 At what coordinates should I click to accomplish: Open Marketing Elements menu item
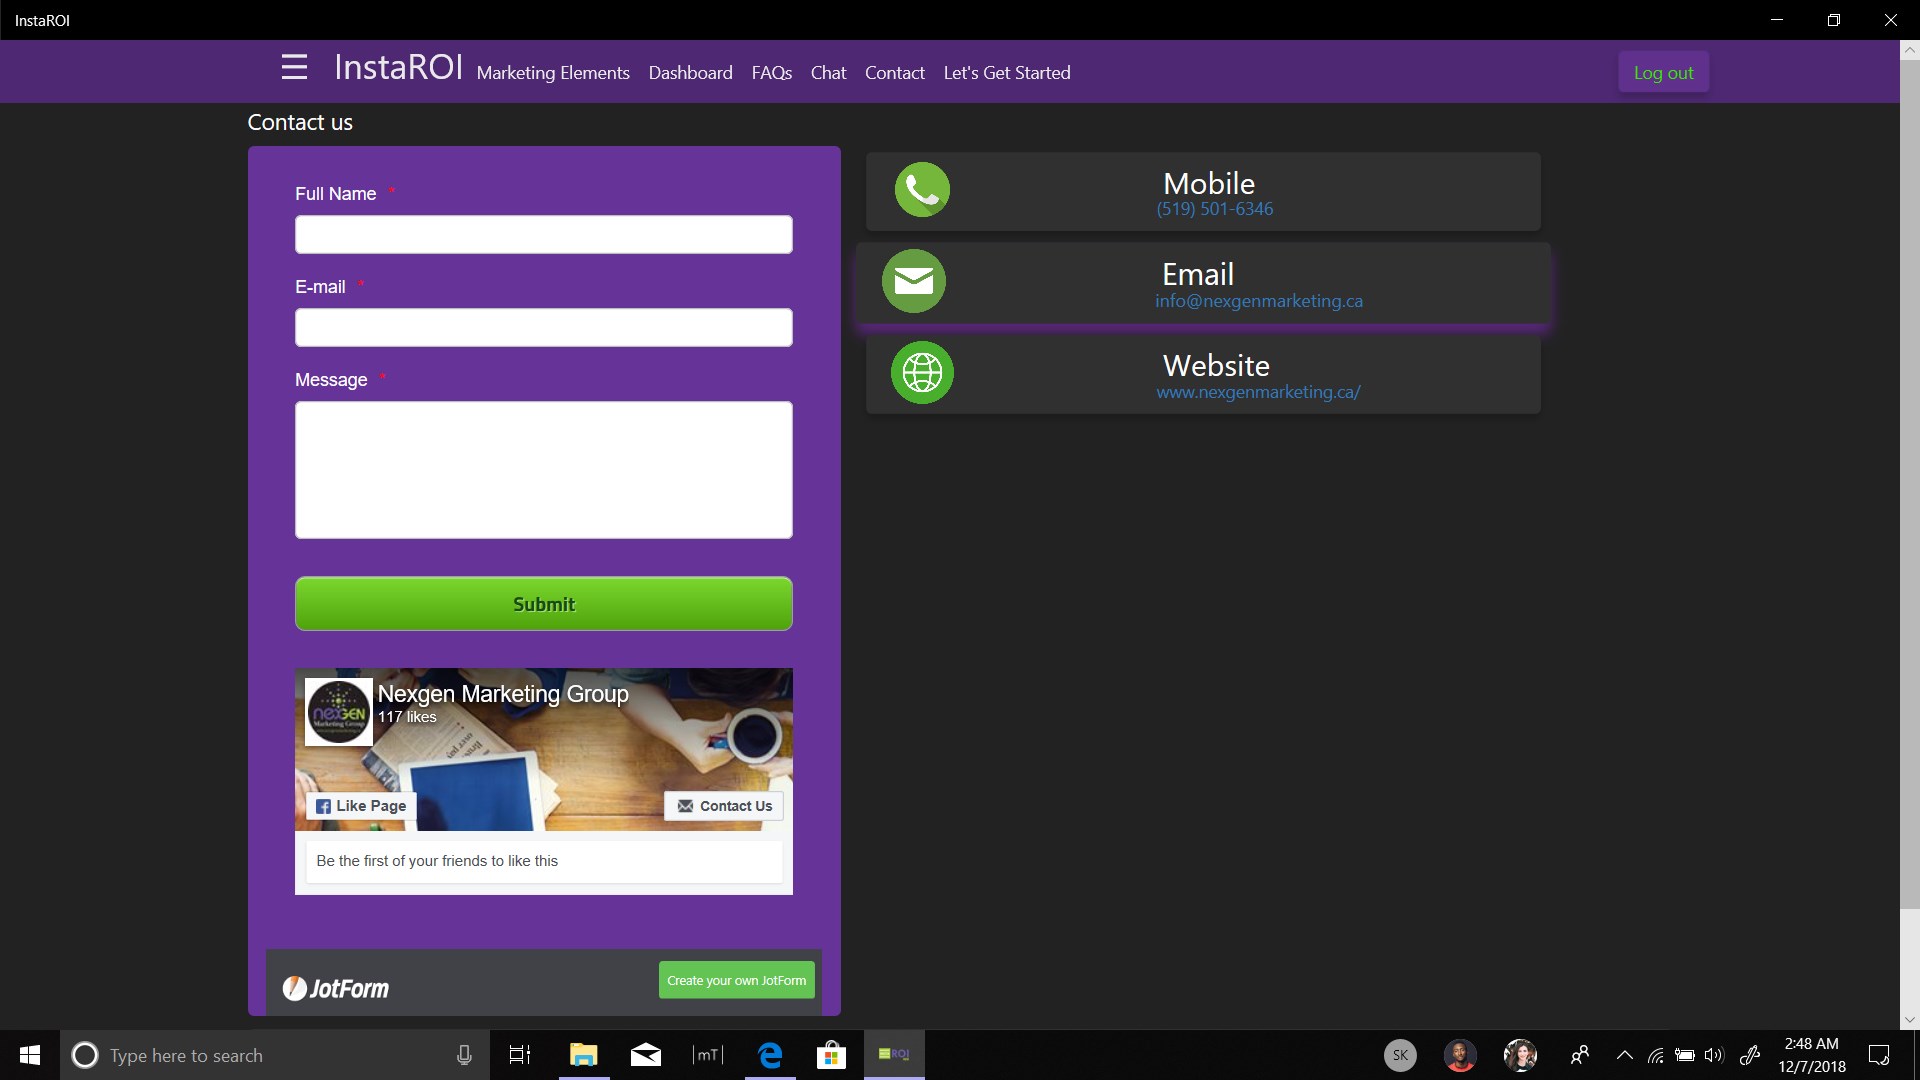pos(553,73)
